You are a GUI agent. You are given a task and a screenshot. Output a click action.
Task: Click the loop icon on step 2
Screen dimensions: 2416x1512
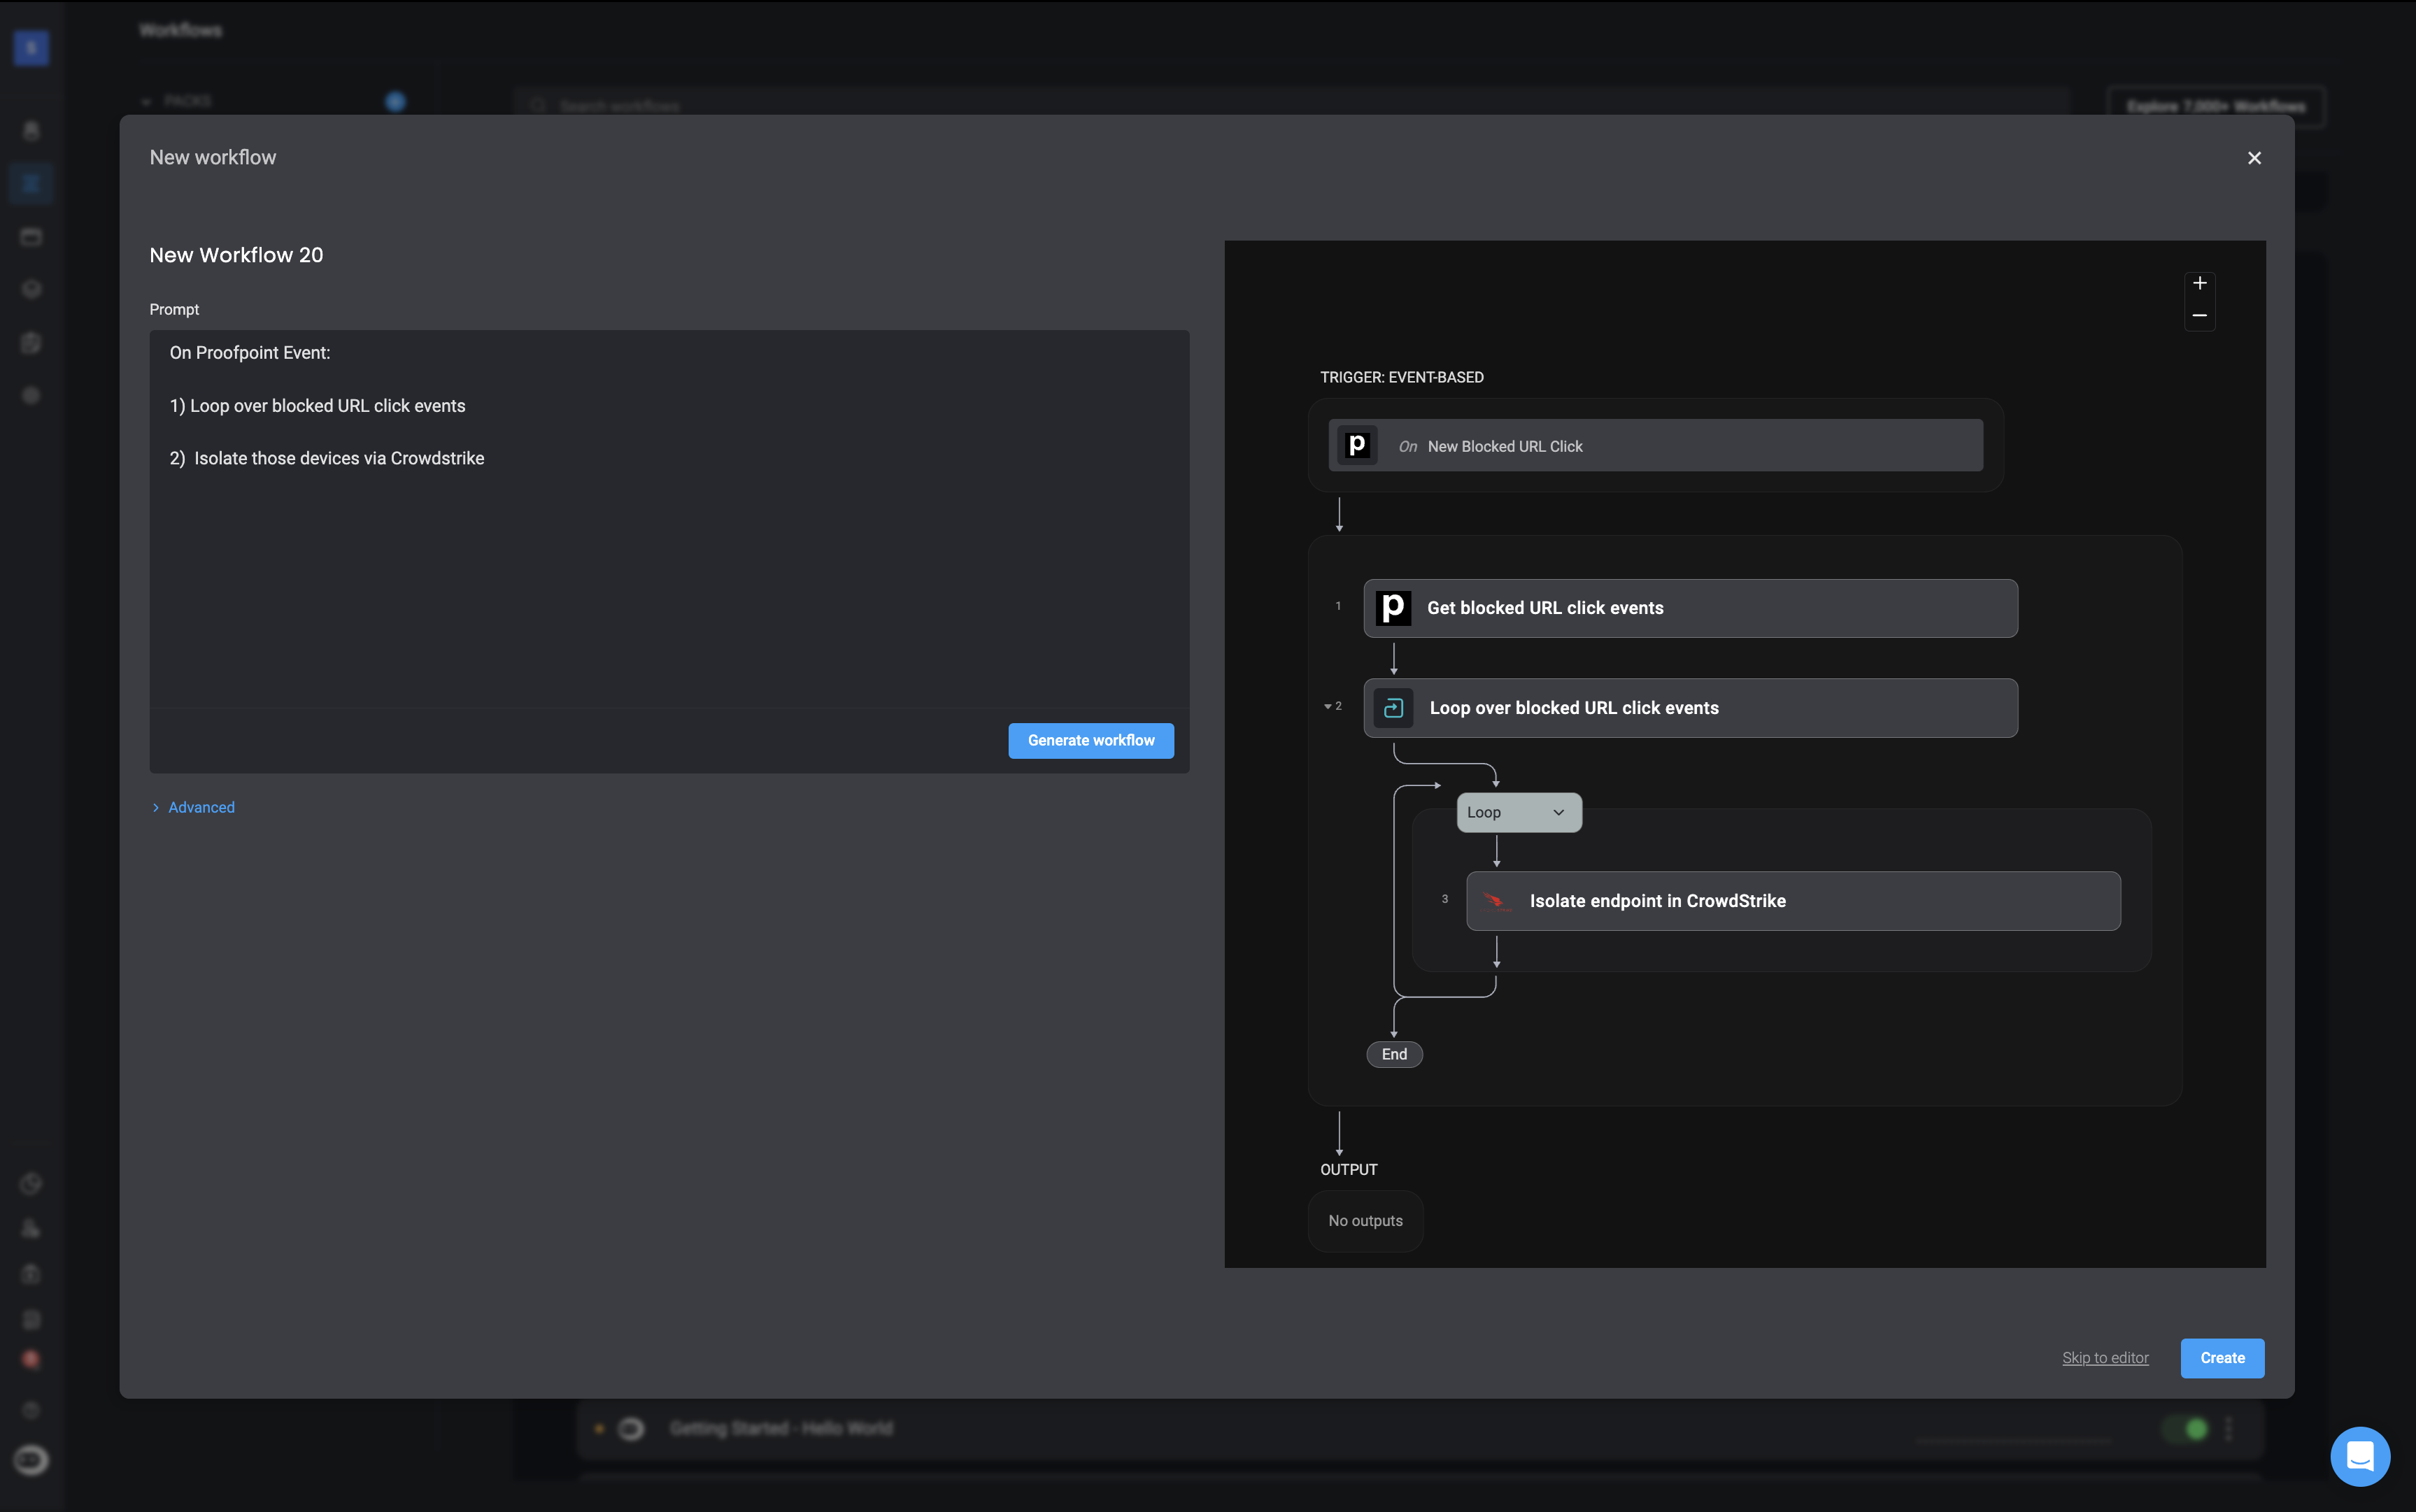pyautogui.click(x=1393, y=708)
